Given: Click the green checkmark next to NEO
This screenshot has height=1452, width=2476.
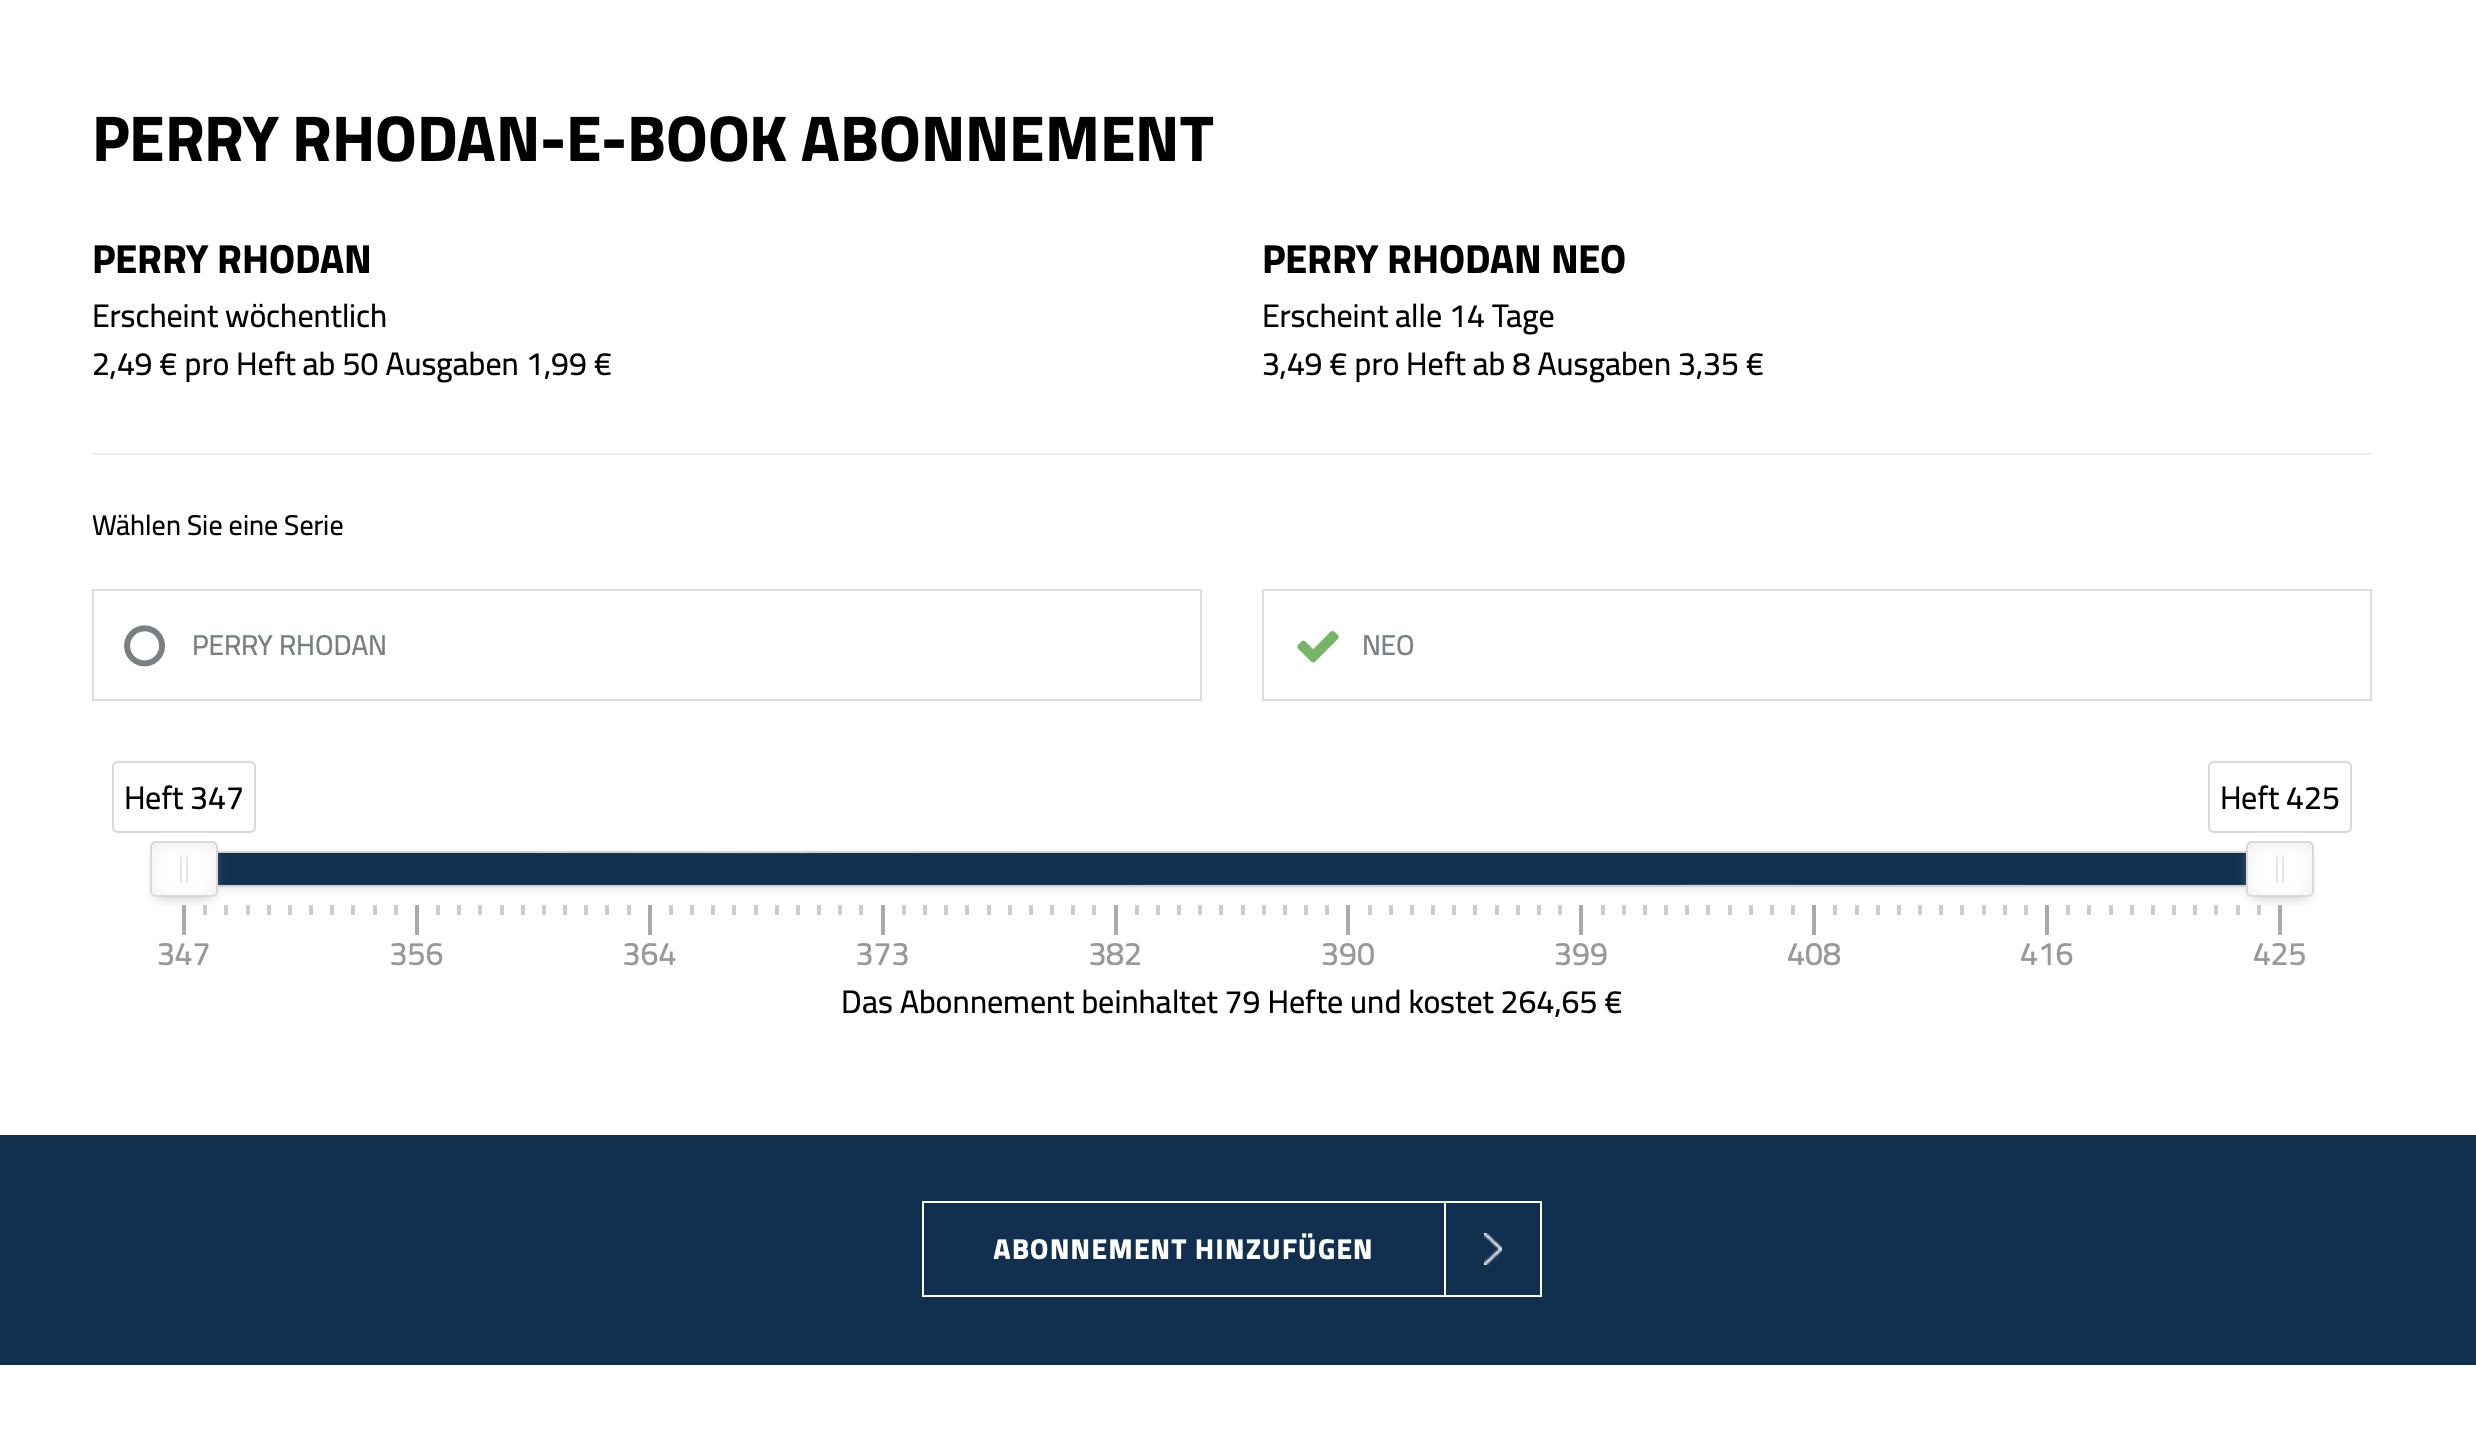Looking at the screenshot, I should click(1317, 646).
